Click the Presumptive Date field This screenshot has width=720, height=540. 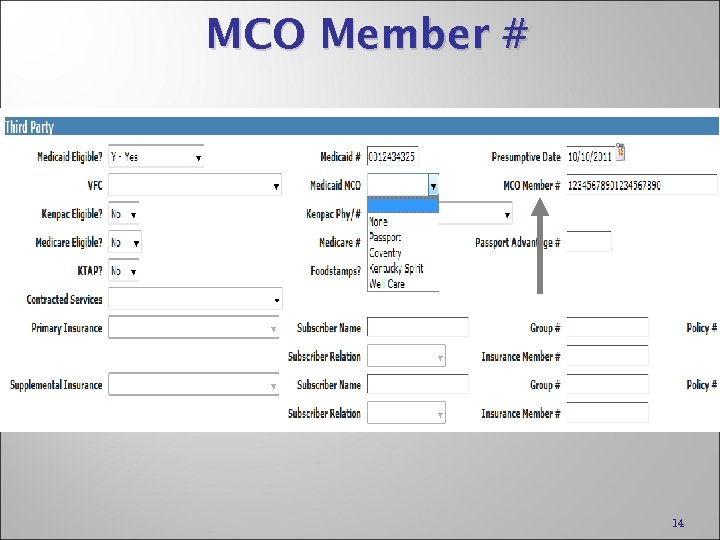[x=591, y=157]
